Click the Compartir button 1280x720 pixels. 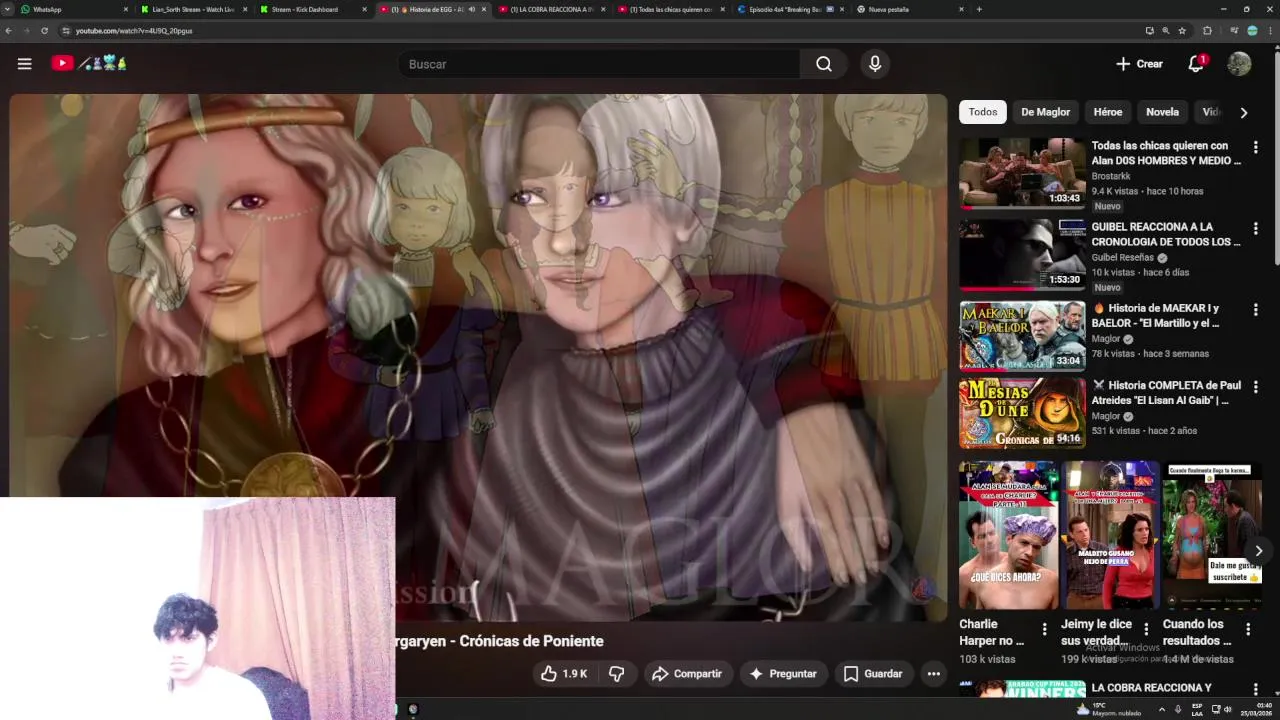pos(688,674)
